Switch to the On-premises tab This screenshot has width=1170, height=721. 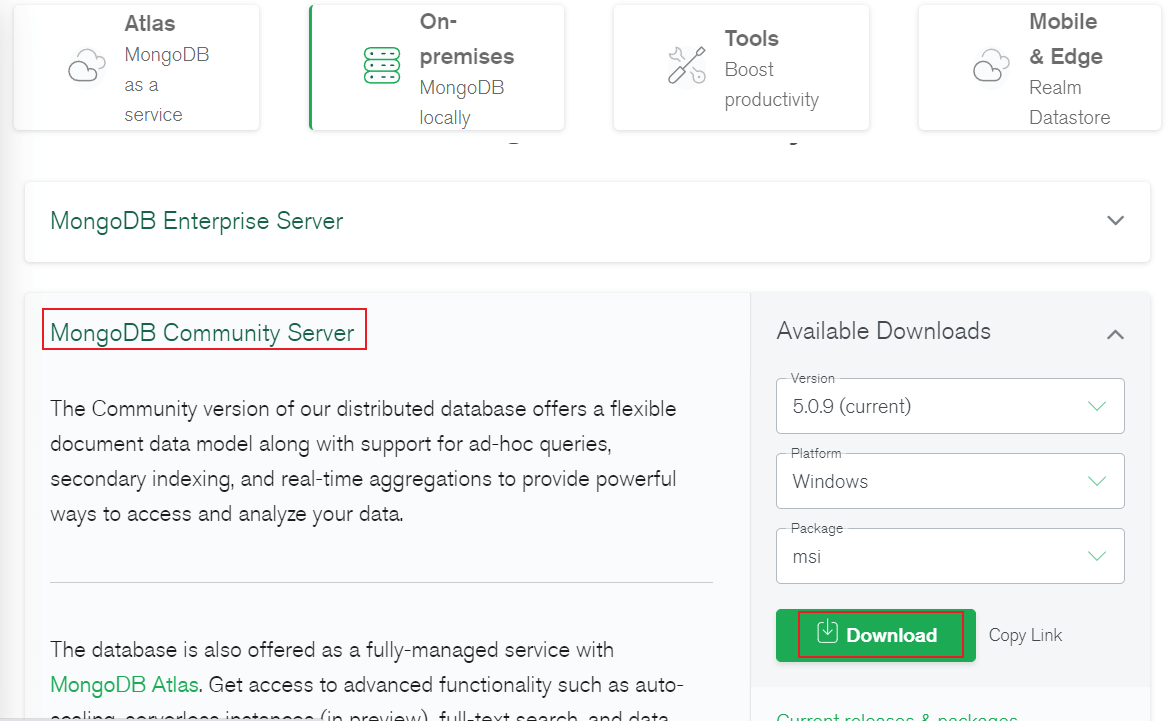coord(437,67)
